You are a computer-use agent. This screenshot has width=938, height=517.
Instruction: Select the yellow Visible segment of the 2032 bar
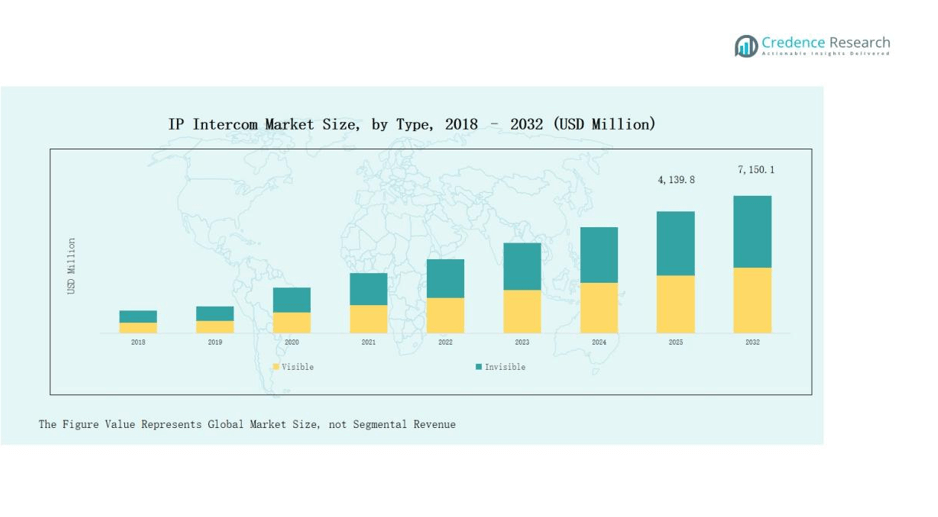click(x=752, y=300)
